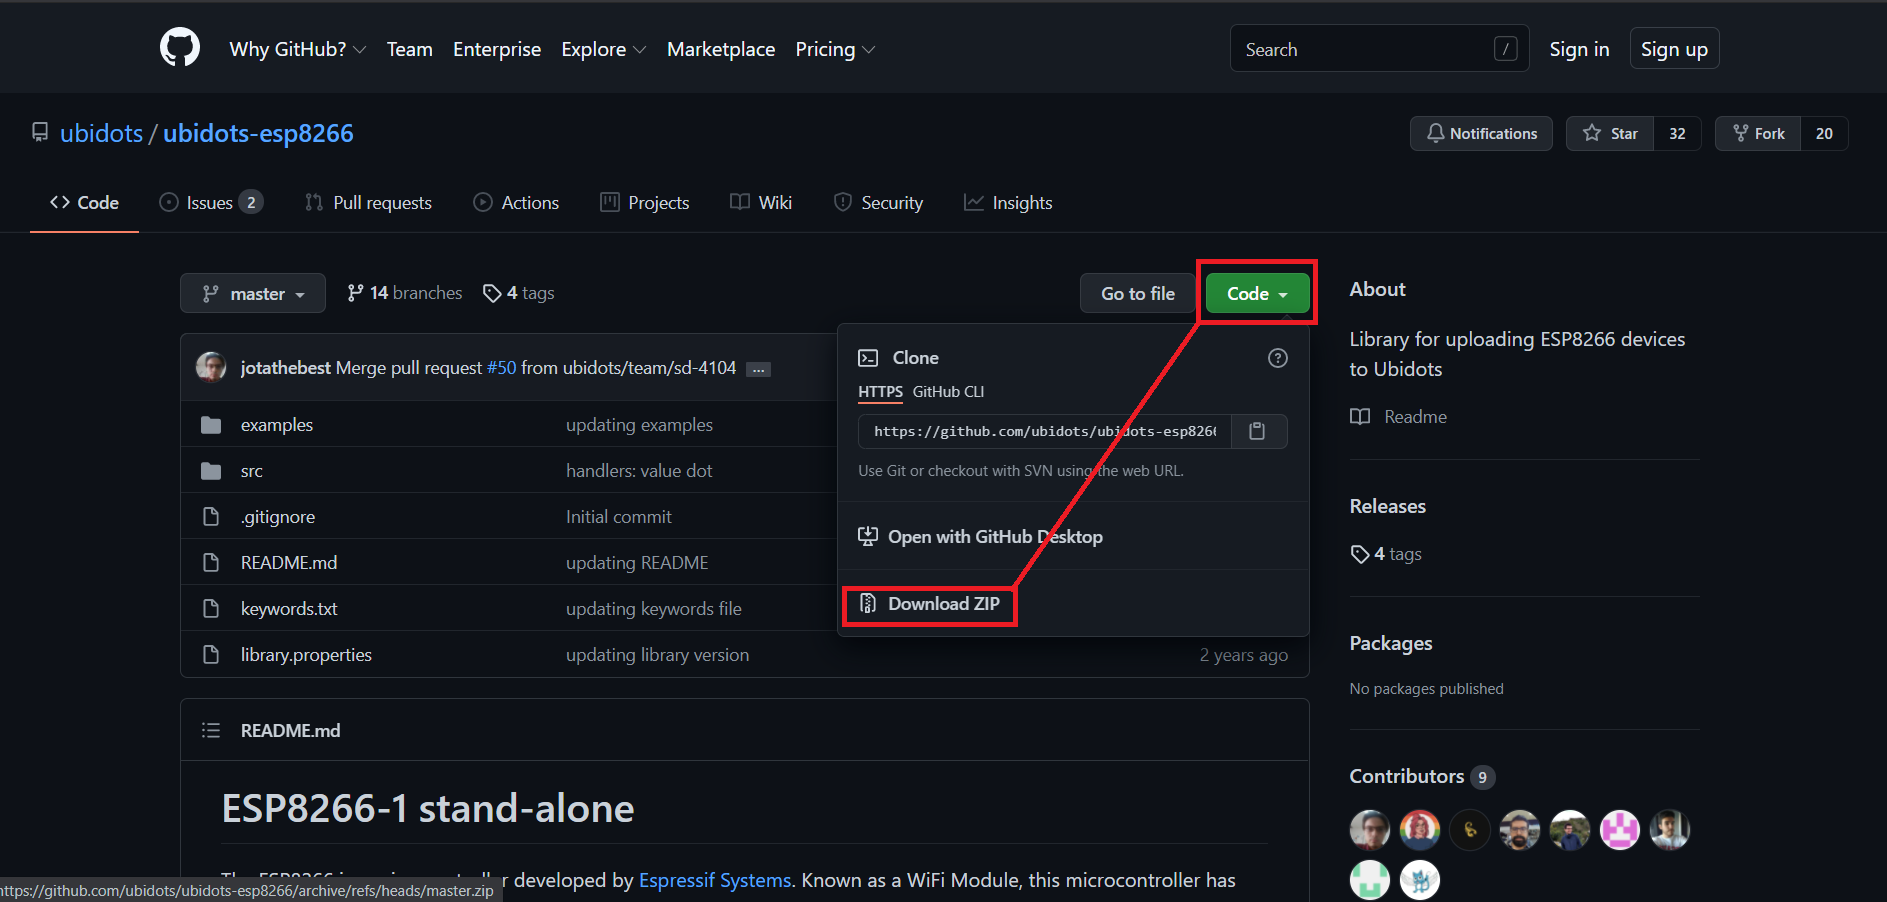
Task: Select the HTTPS clone tab
Action: 880,392
